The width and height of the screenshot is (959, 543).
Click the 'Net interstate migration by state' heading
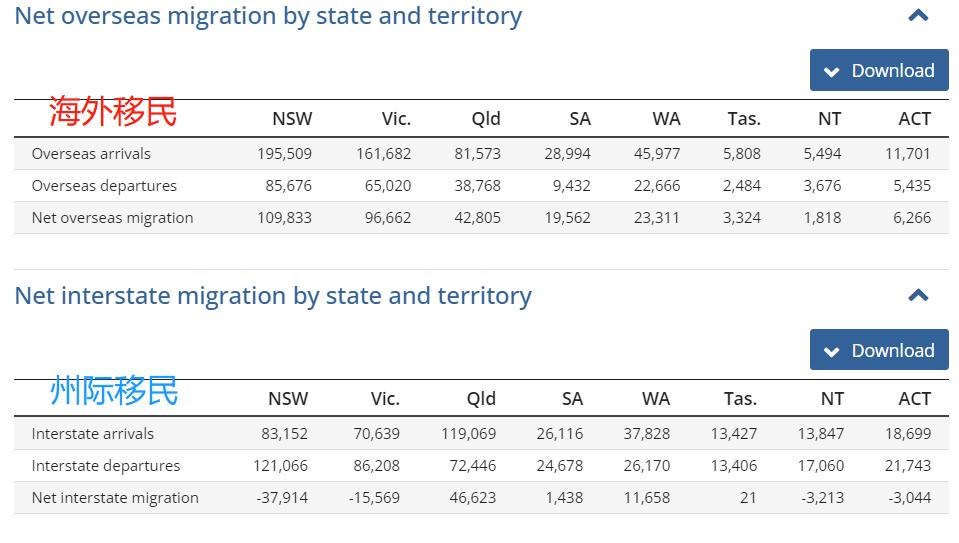pyautogui.click(x=273, y=296)
